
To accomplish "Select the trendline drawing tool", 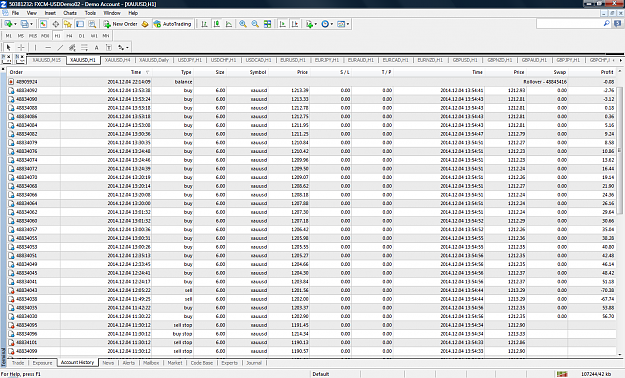I will coord(60,47).
